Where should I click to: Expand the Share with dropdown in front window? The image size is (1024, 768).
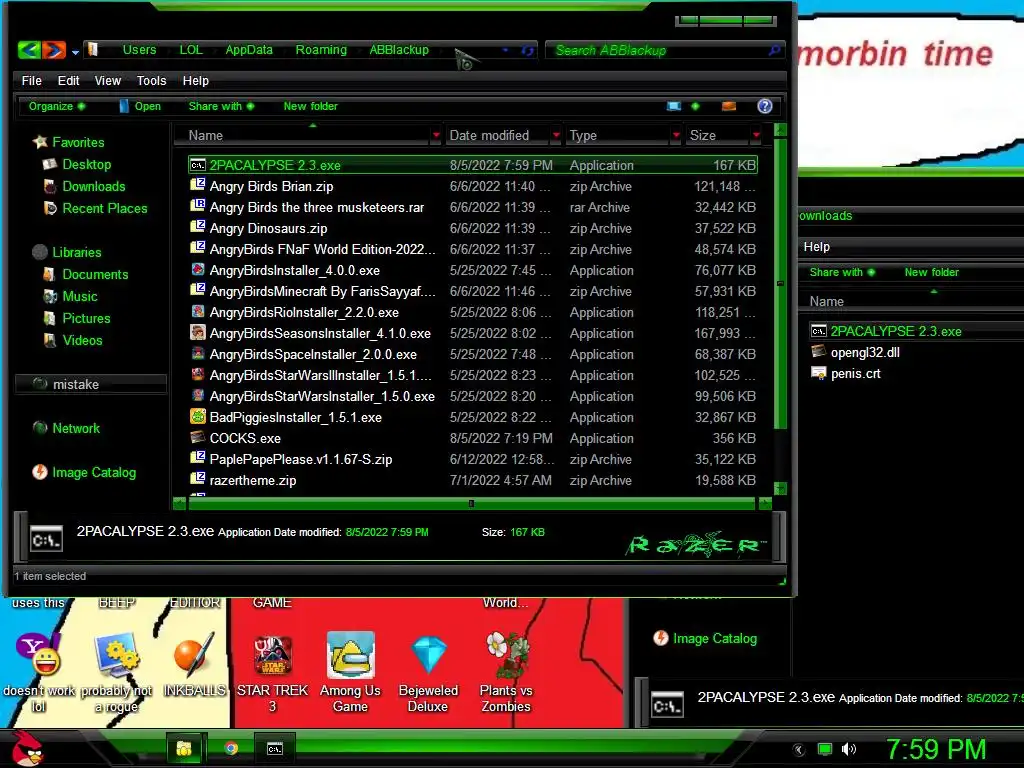tap(221, 106)
